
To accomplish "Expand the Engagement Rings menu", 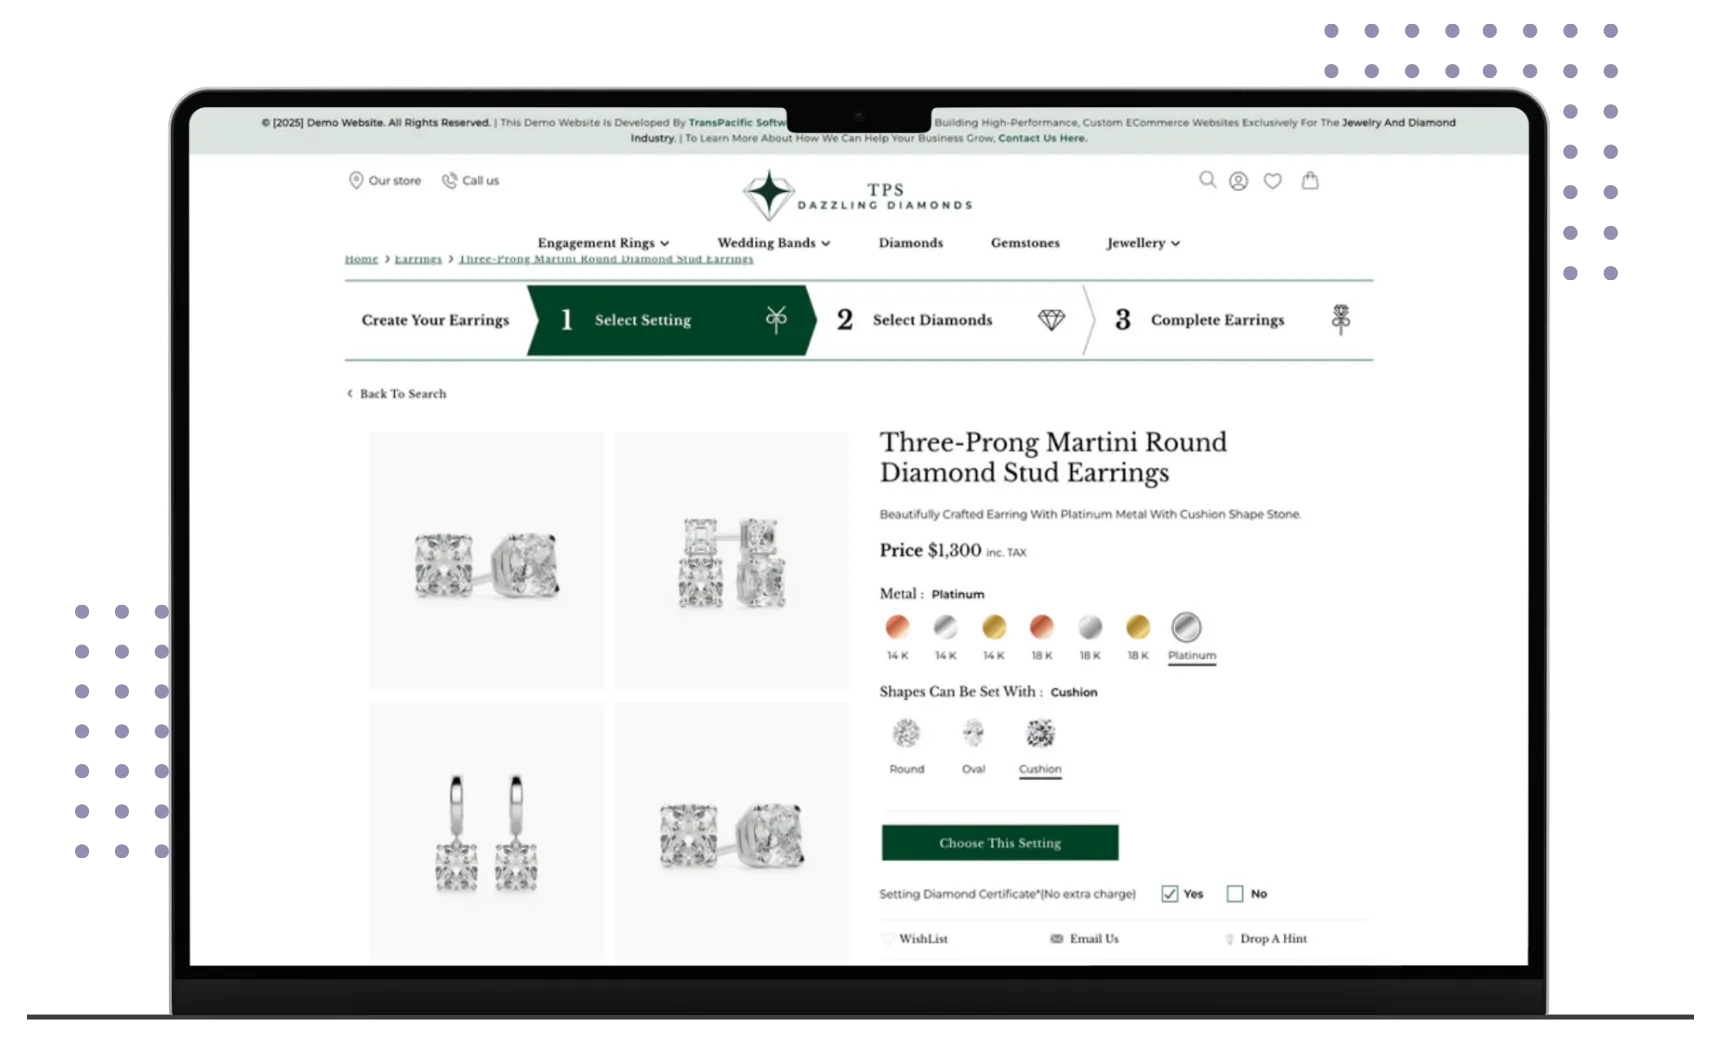I will tap(602, 243).
